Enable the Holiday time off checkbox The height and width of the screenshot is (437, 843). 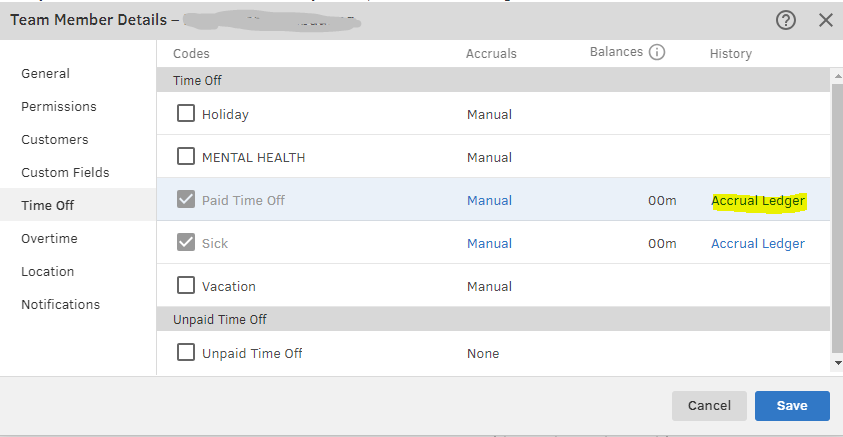186,114
